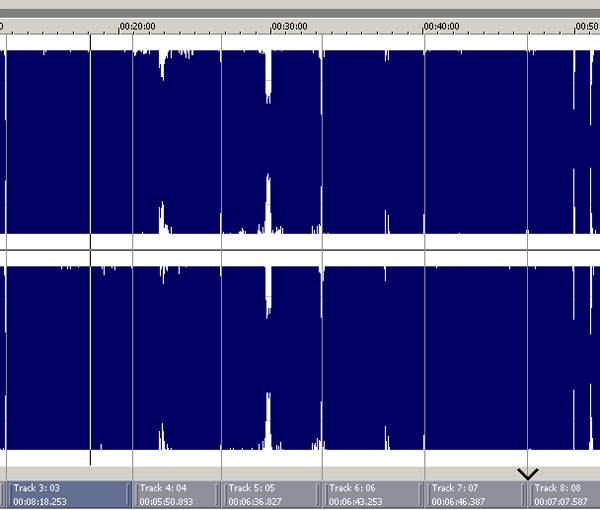Click the Track 3 duration 00:08:18.253
The image size is (600, 510).
click(x=40, y=501)
